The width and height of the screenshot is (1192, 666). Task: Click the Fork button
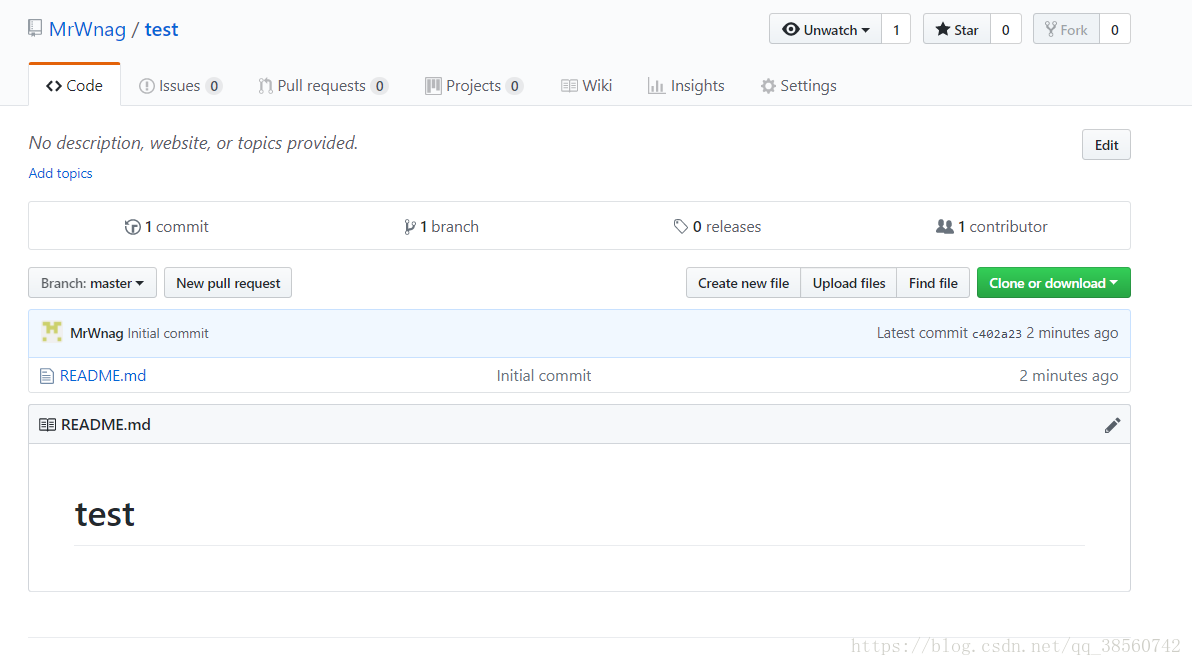pyautogui.click(x=1066, y=29)
